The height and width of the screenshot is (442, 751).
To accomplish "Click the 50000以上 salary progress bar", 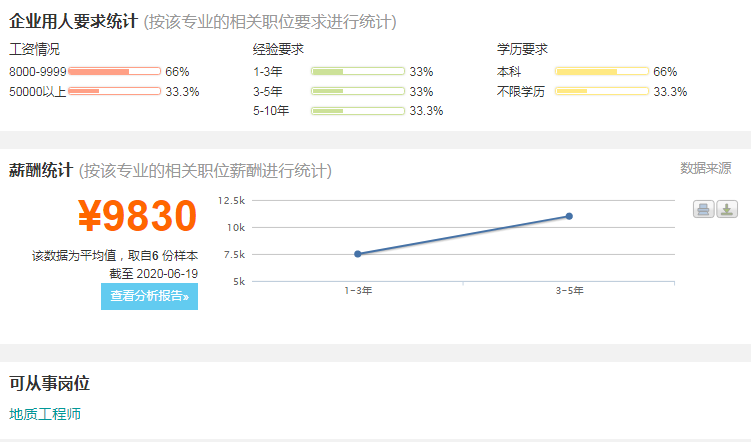I will click(114, 91).
